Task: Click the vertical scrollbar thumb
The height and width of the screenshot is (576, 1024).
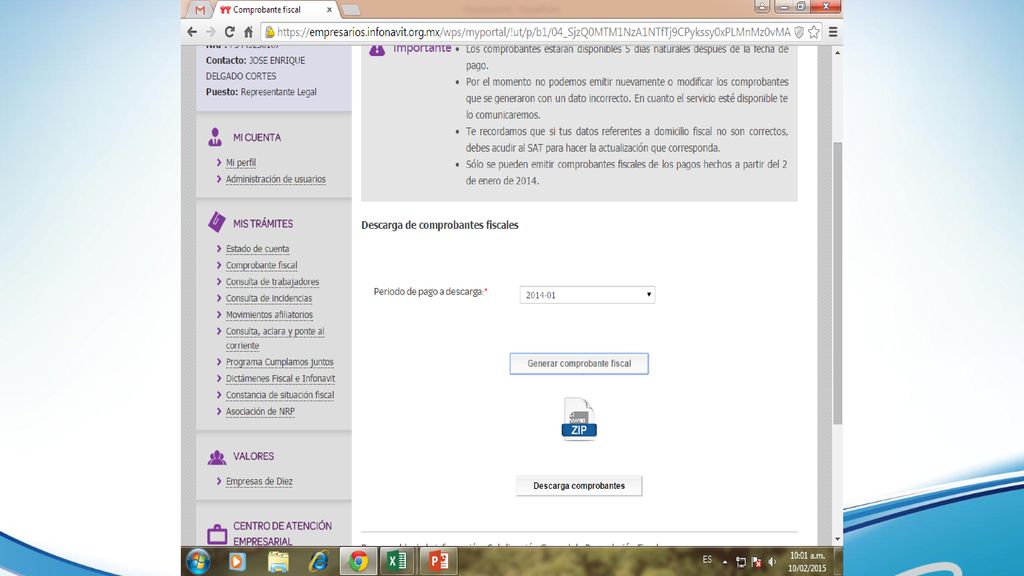Action: [837, 284]
